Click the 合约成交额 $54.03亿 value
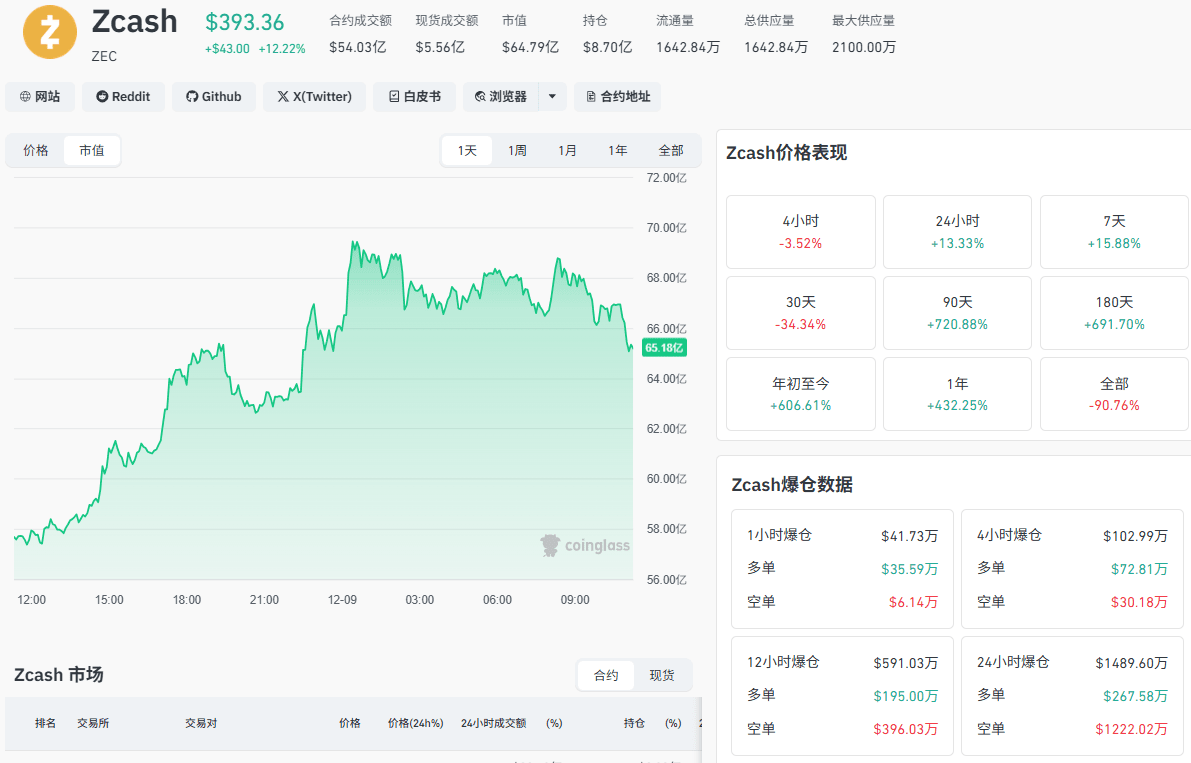Viewport: 1191px width, 763px height. (358, 47)
